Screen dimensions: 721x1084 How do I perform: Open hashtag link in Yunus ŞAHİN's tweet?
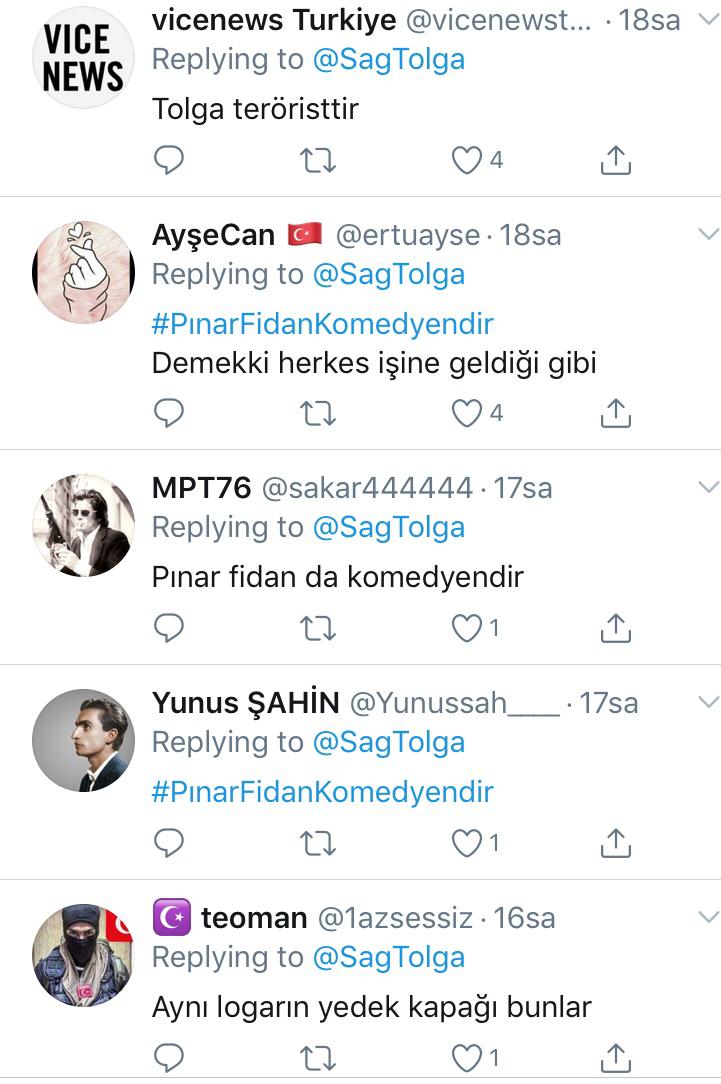[x=322, y=792]
